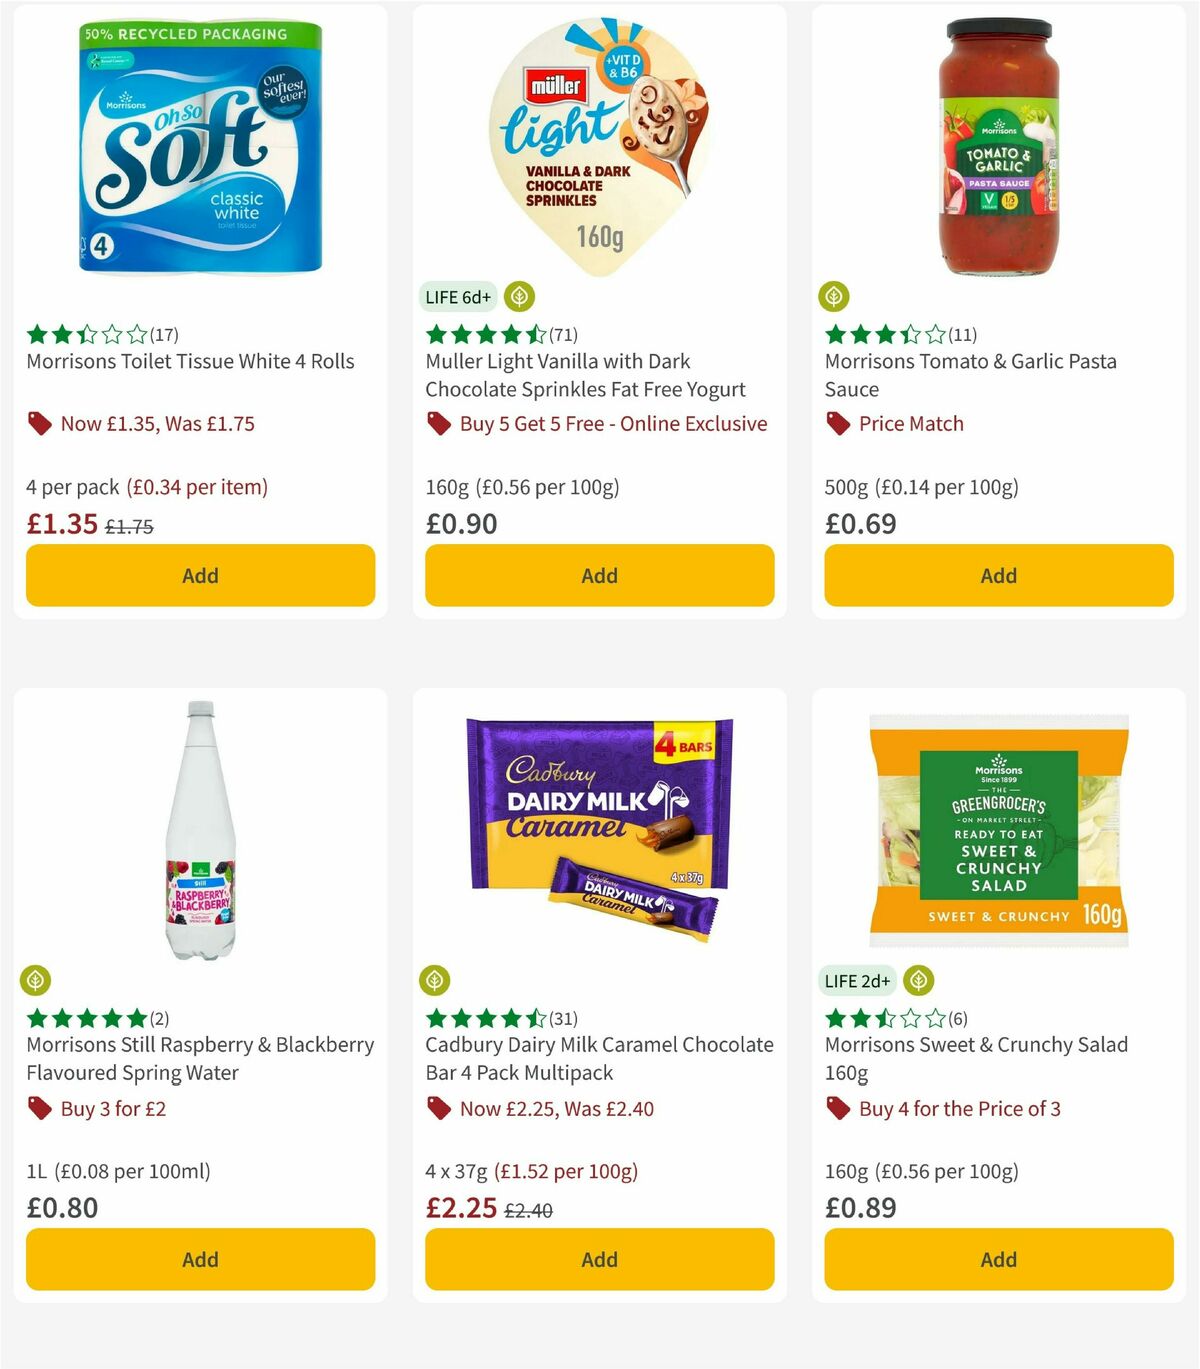Add the Raspberry & Blackberry spring water
Image resolution: width=1200 pixels, height=1369 pixels.
pyautogui.click(x=200, y=1259)
